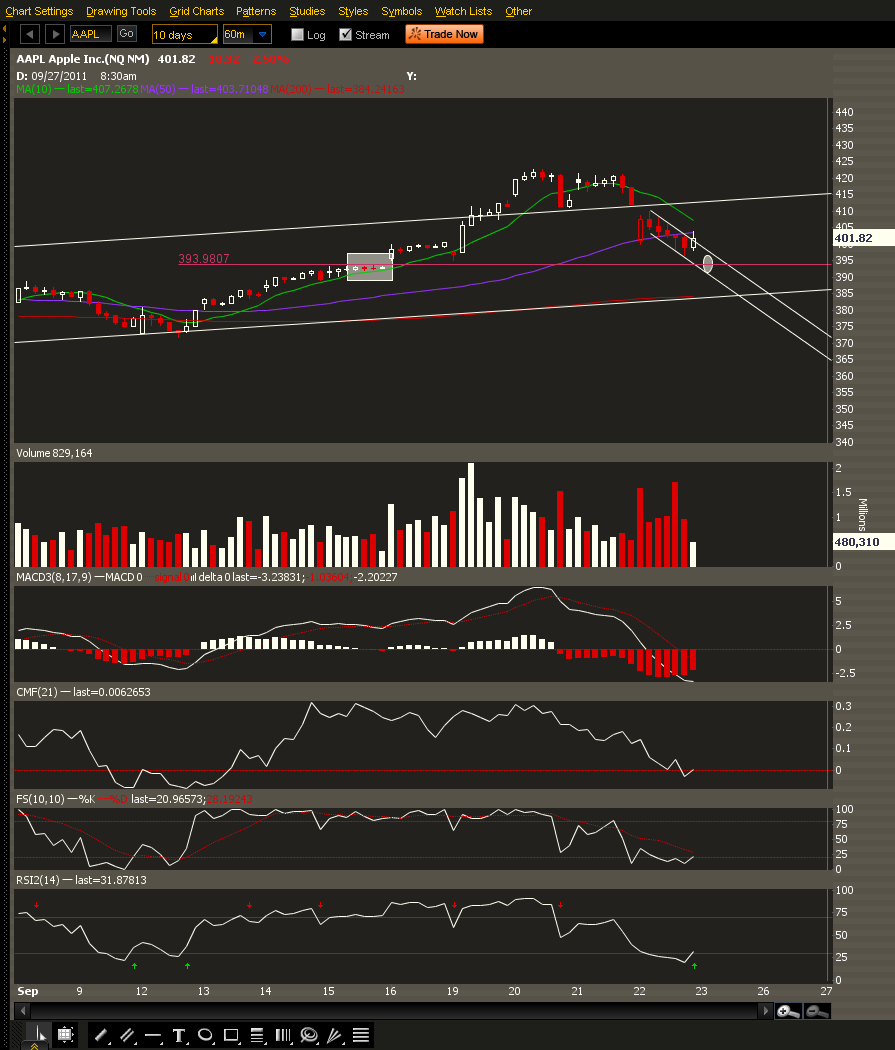Image resolution: width=895 pixels, height=1050 pixels.
Task: Click the AAPL Apple Inc. chart title
Action: tap(83, 59)
